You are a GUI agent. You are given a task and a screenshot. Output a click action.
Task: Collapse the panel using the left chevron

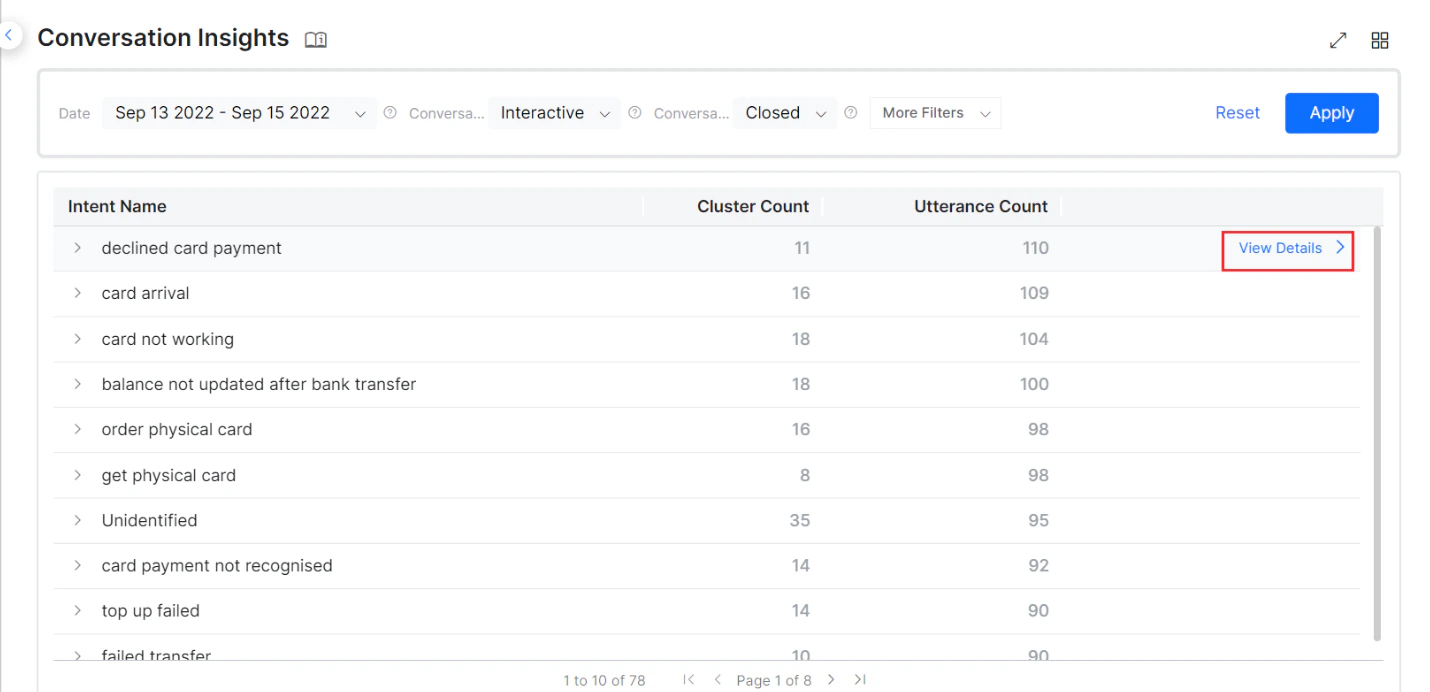coord(8,35)
